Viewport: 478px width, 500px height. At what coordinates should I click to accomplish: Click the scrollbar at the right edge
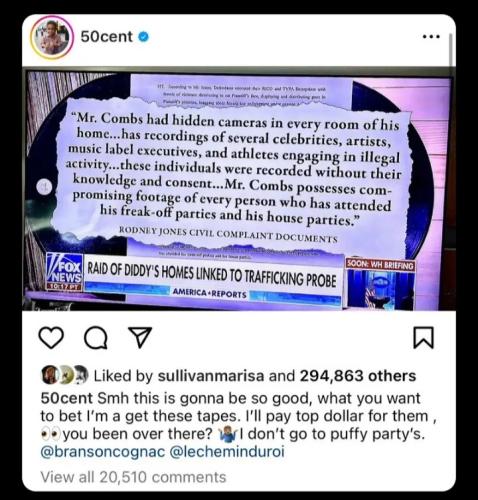tap(451, 50)
